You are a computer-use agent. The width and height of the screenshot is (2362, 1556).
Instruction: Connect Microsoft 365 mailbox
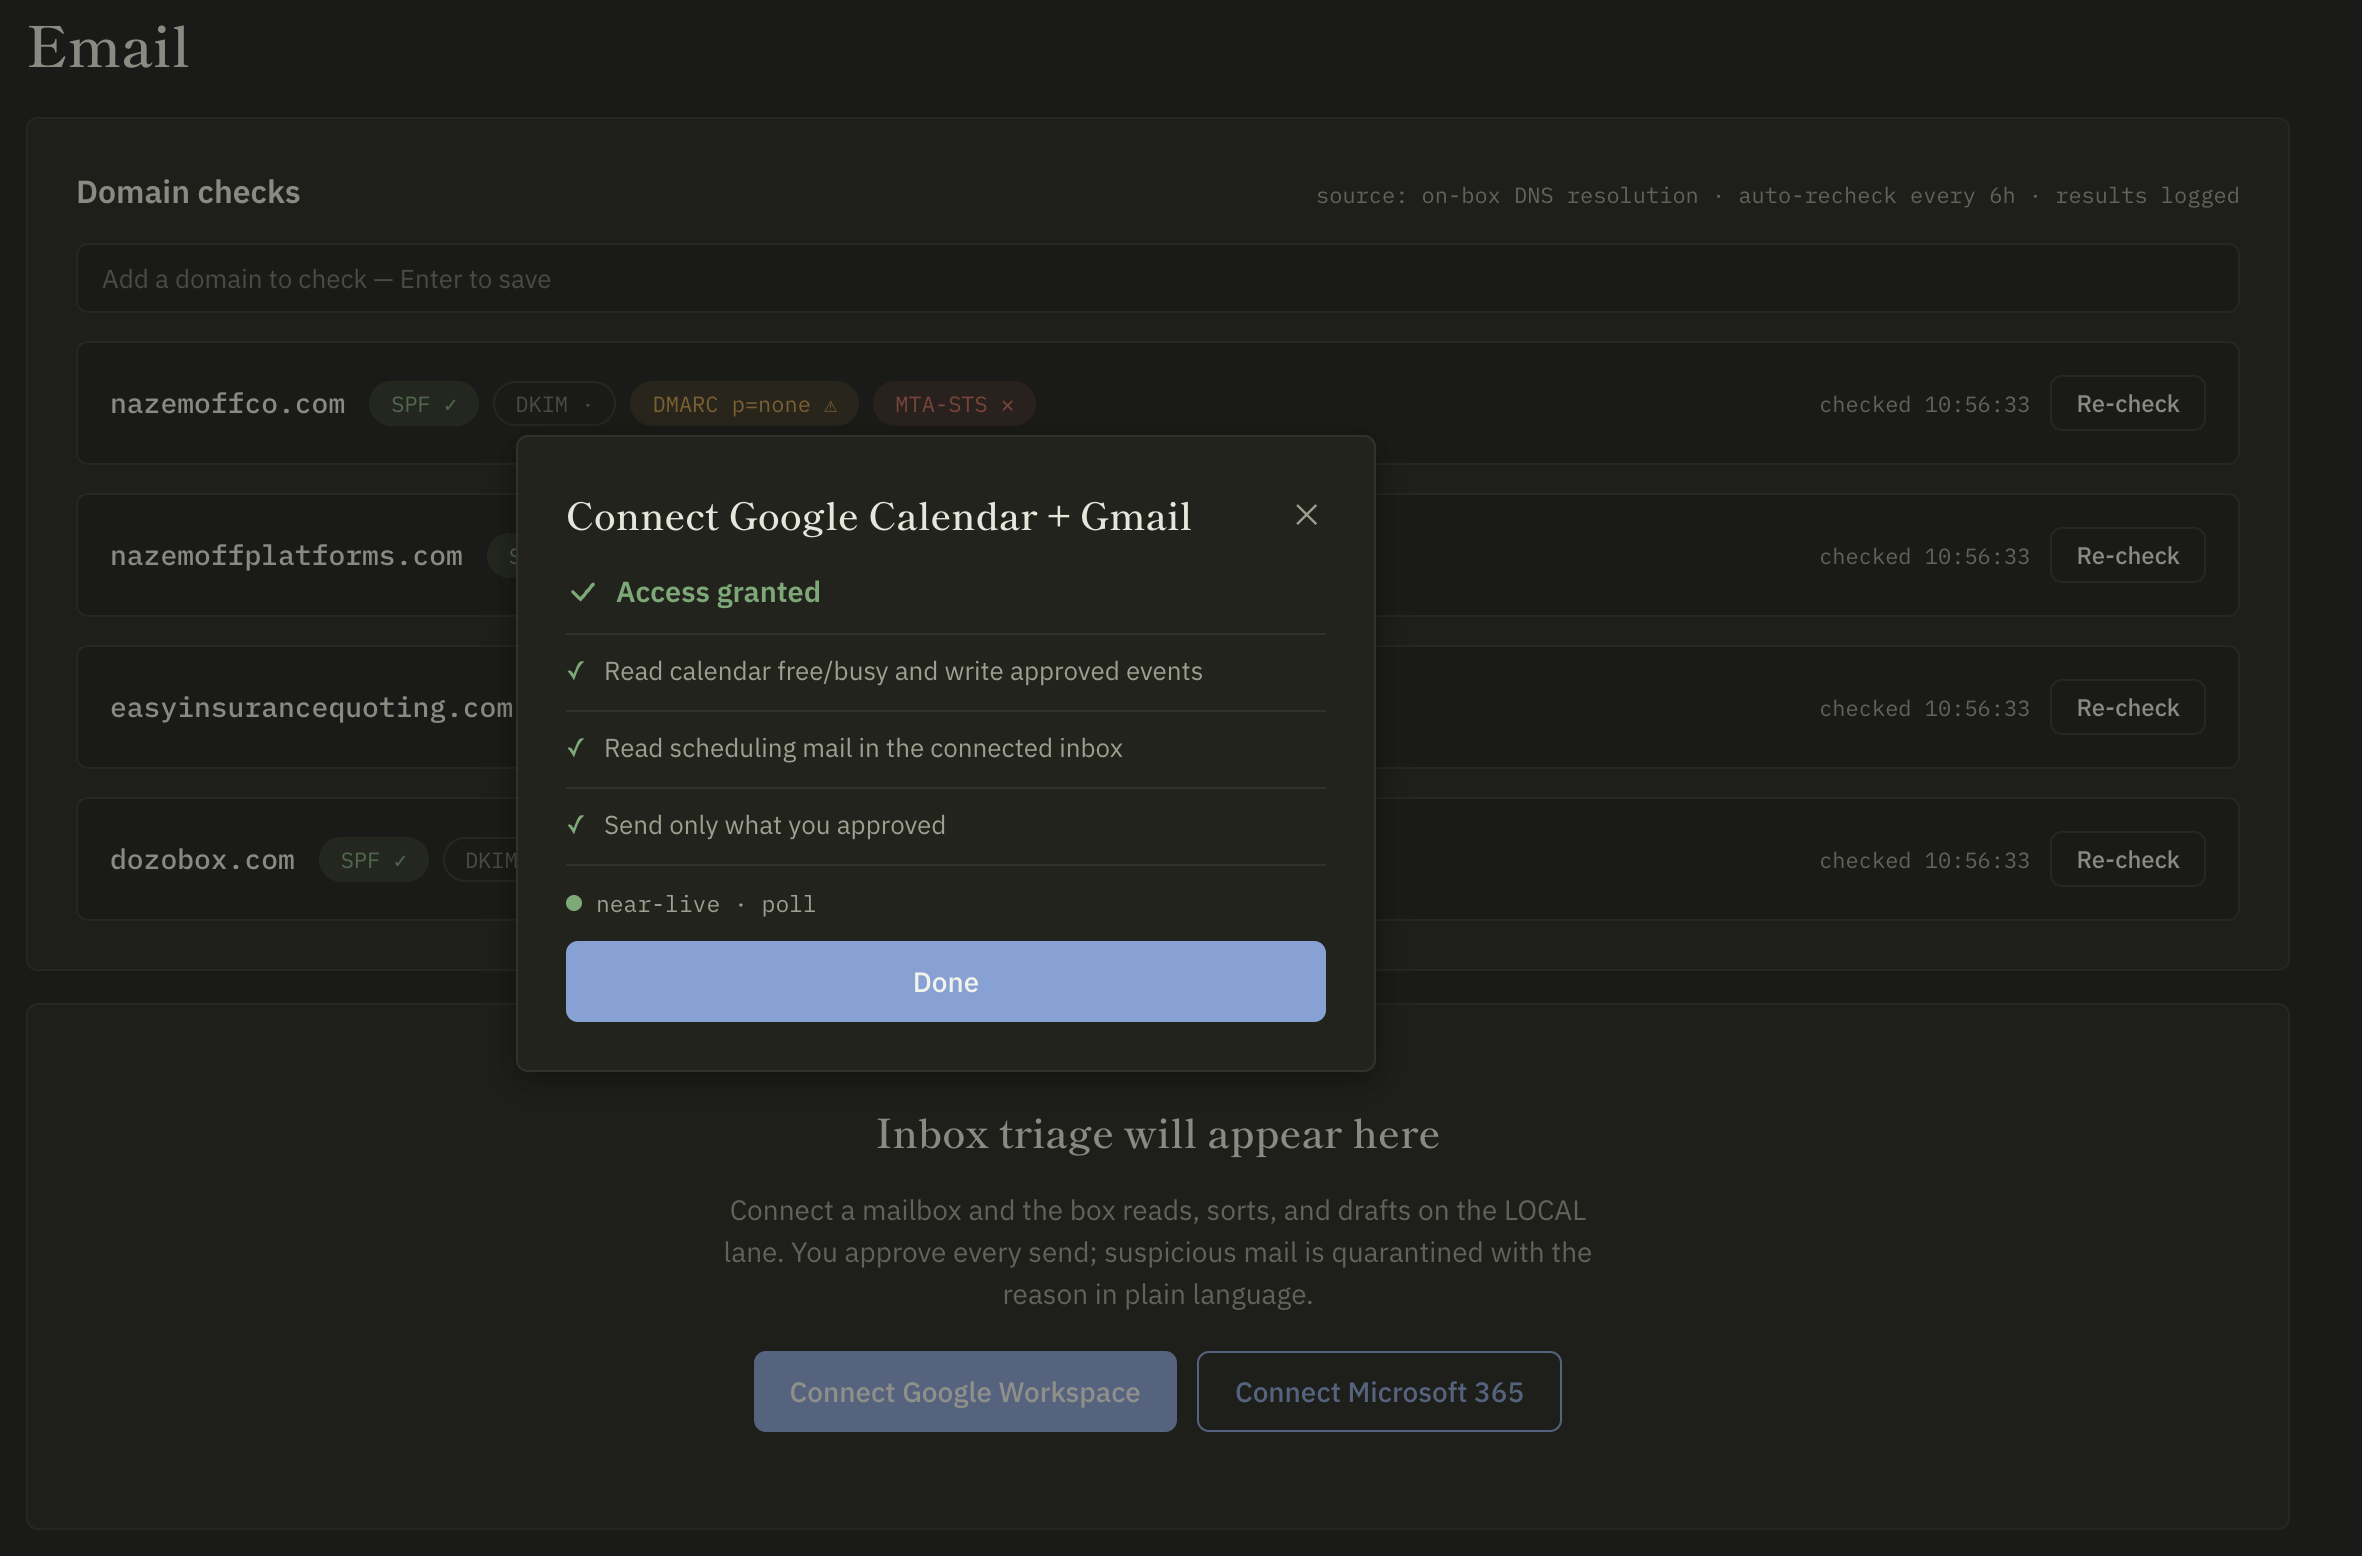tap(1379, 1392)
